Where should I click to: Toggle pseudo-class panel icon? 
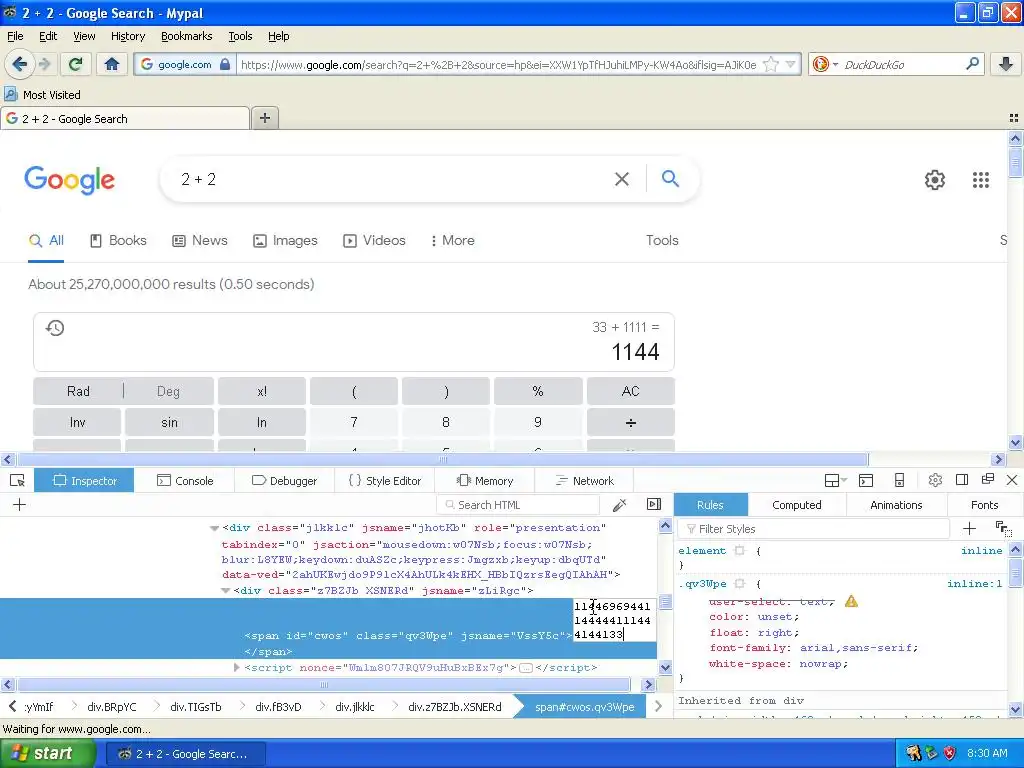click(x=1002, y=528)
